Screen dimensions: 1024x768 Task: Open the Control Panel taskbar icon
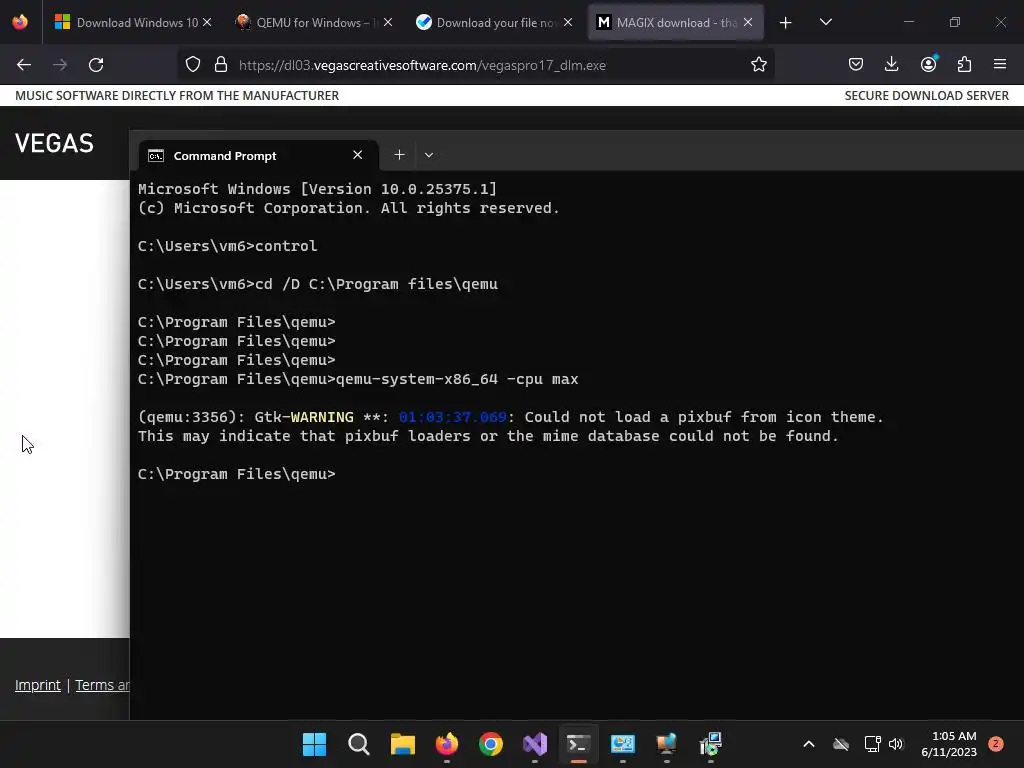(622, 744)
